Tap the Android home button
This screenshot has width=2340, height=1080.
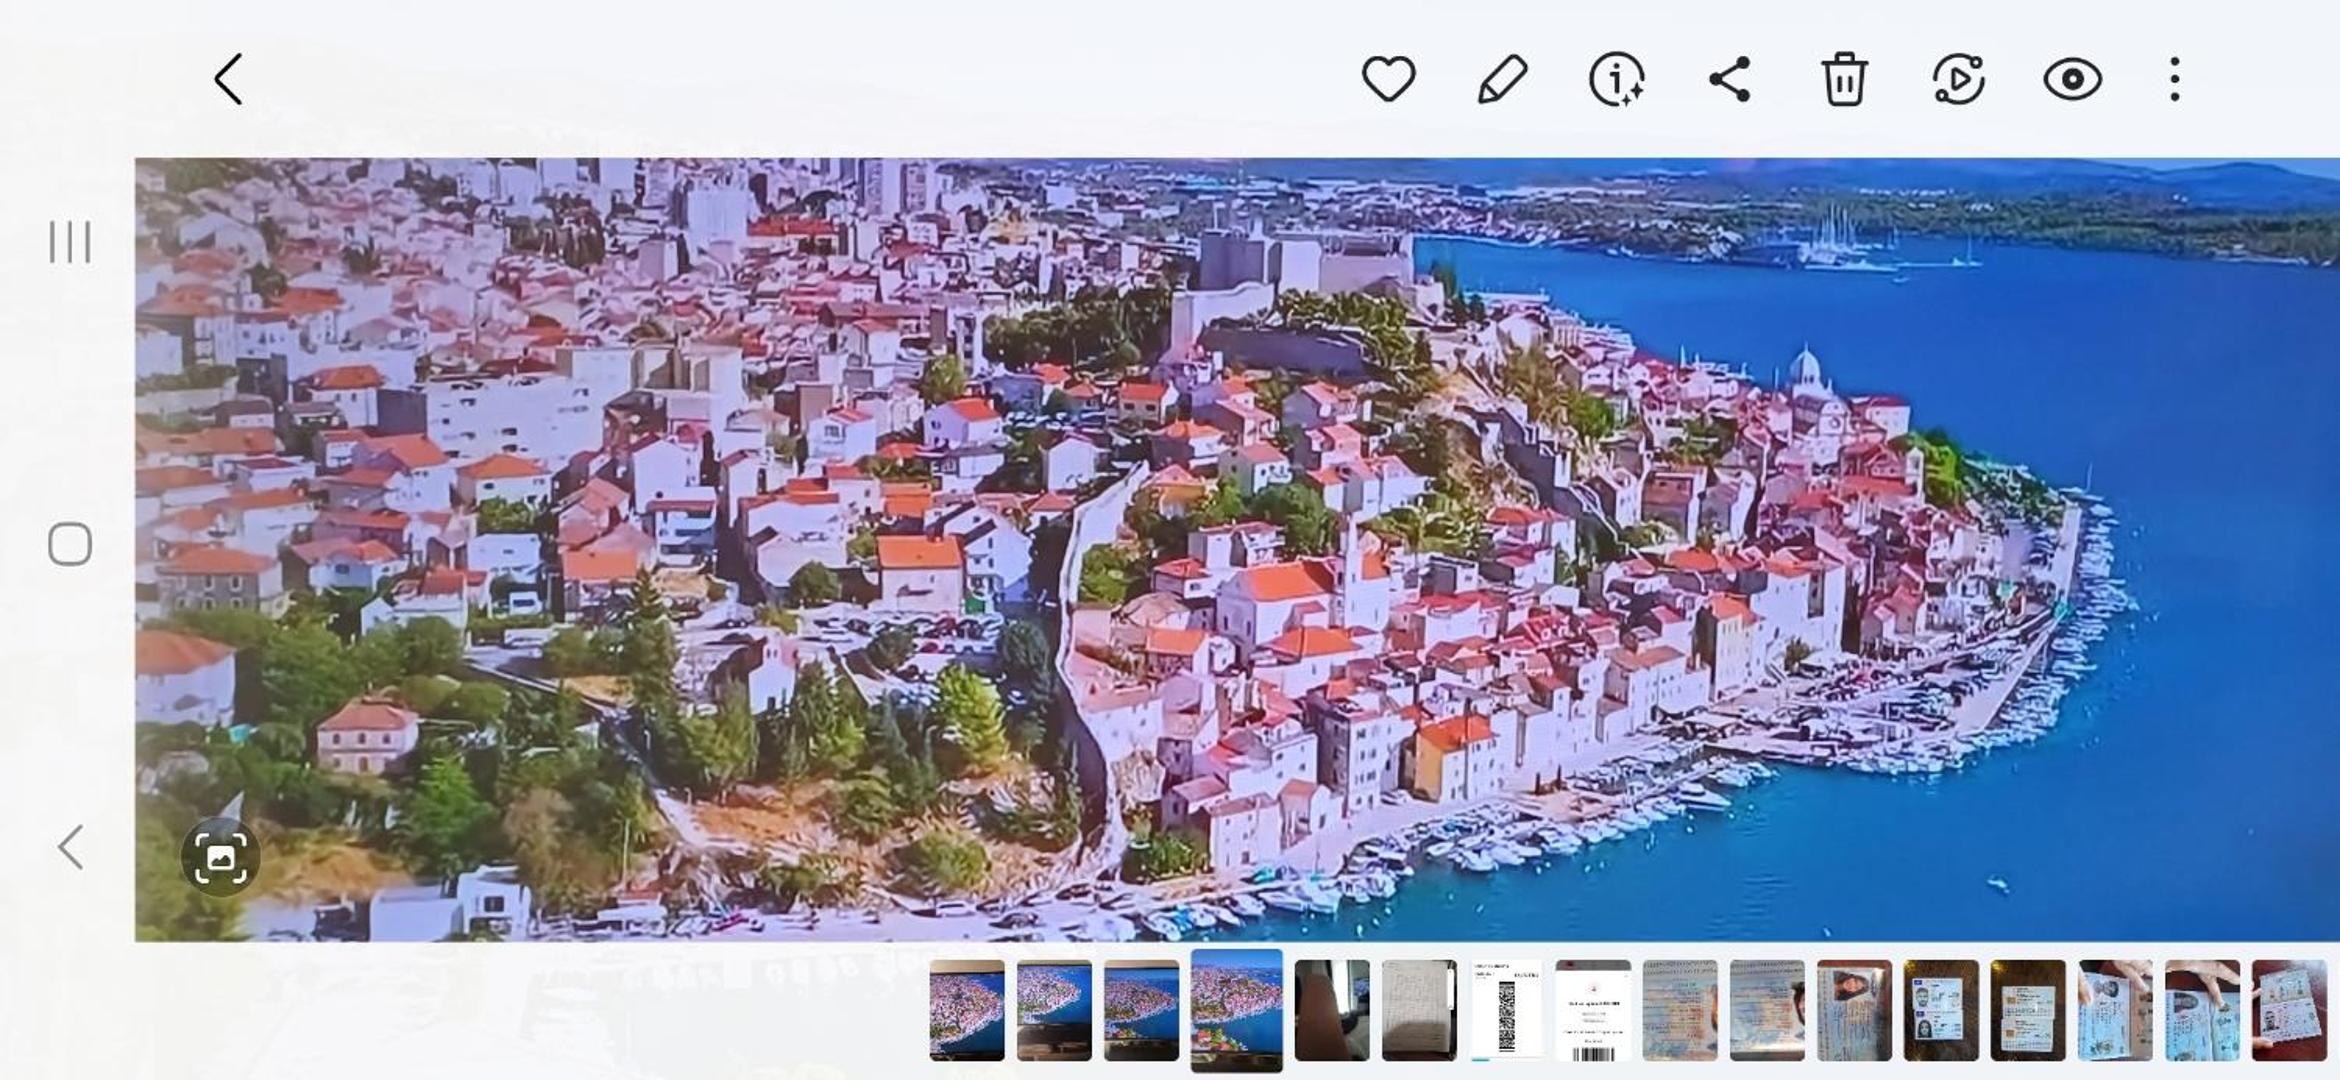point(70,544)
